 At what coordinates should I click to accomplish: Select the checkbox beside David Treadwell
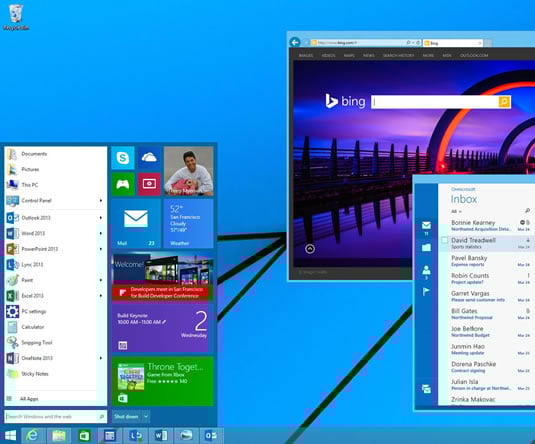tap(445, 240)
